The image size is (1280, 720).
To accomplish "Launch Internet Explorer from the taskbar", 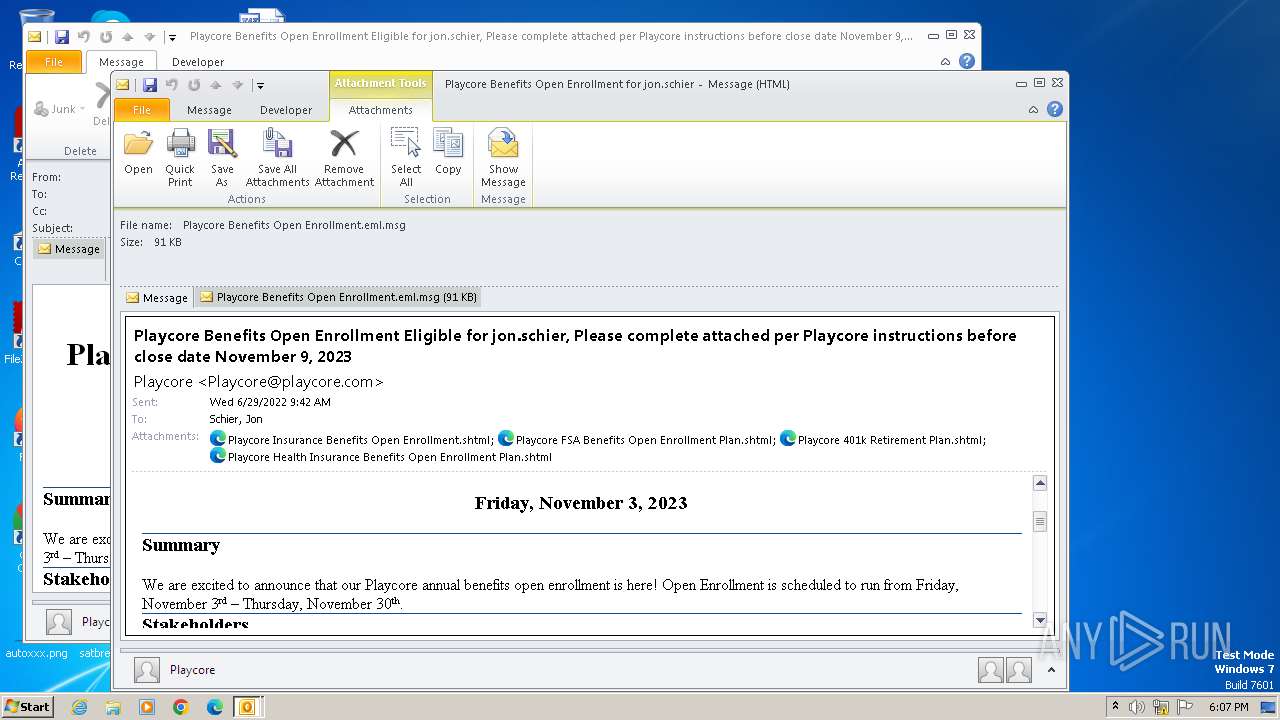I will 79,707.
